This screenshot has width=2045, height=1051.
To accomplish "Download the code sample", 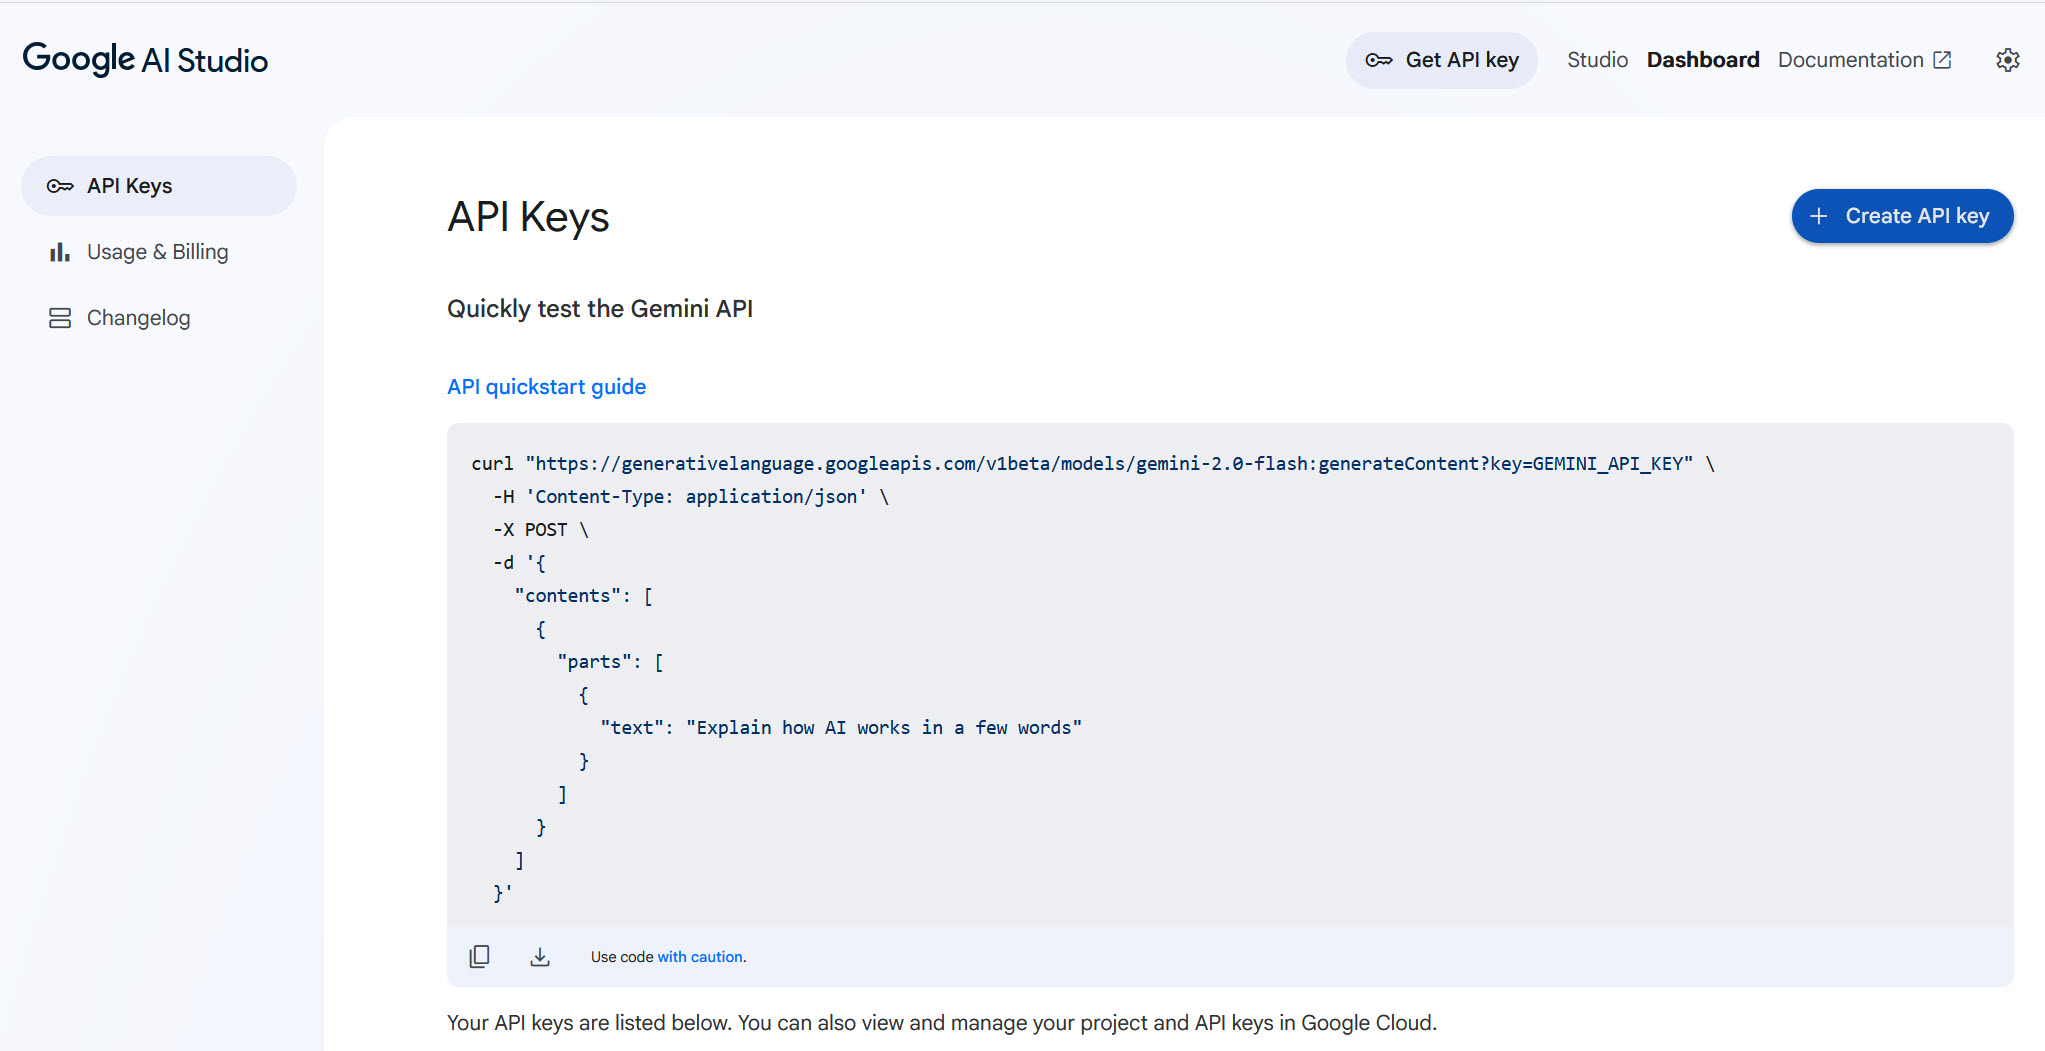I will 540,956.
